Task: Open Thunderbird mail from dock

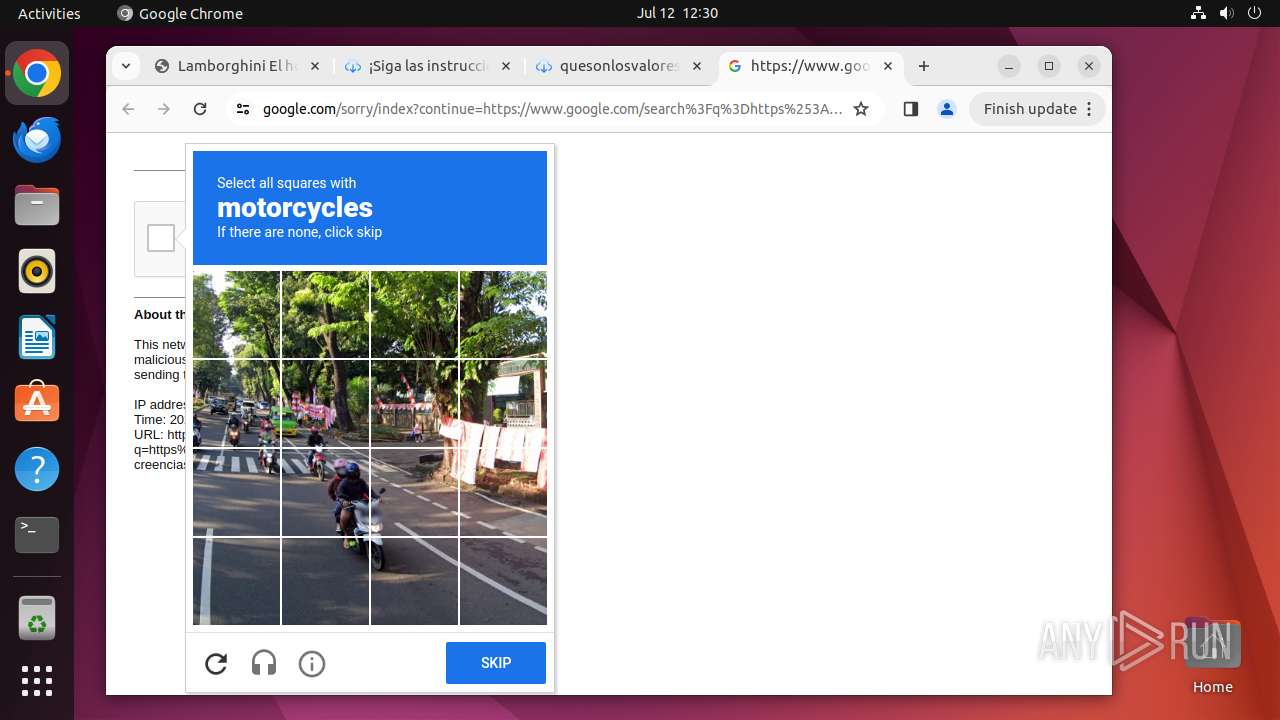Action: tap(37, 139)
